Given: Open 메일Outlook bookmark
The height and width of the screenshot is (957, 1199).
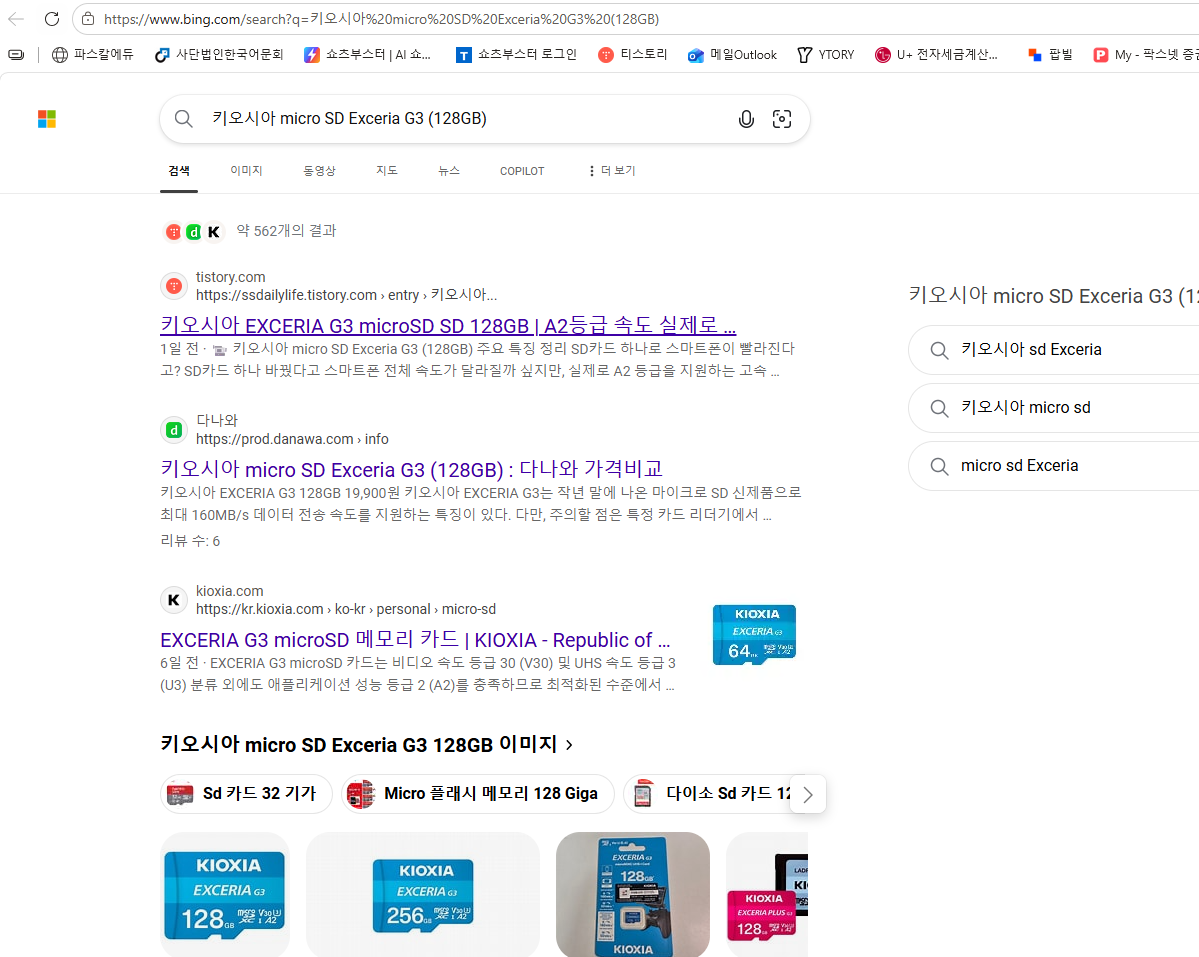Looking at the screenshot, I should point(733,54).
